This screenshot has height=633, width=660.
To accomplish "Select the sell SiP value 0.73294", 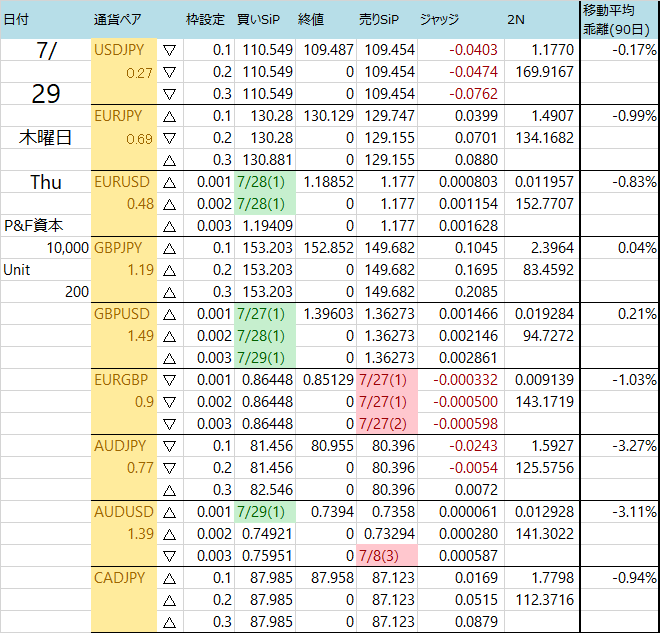I will click(389, 534).
